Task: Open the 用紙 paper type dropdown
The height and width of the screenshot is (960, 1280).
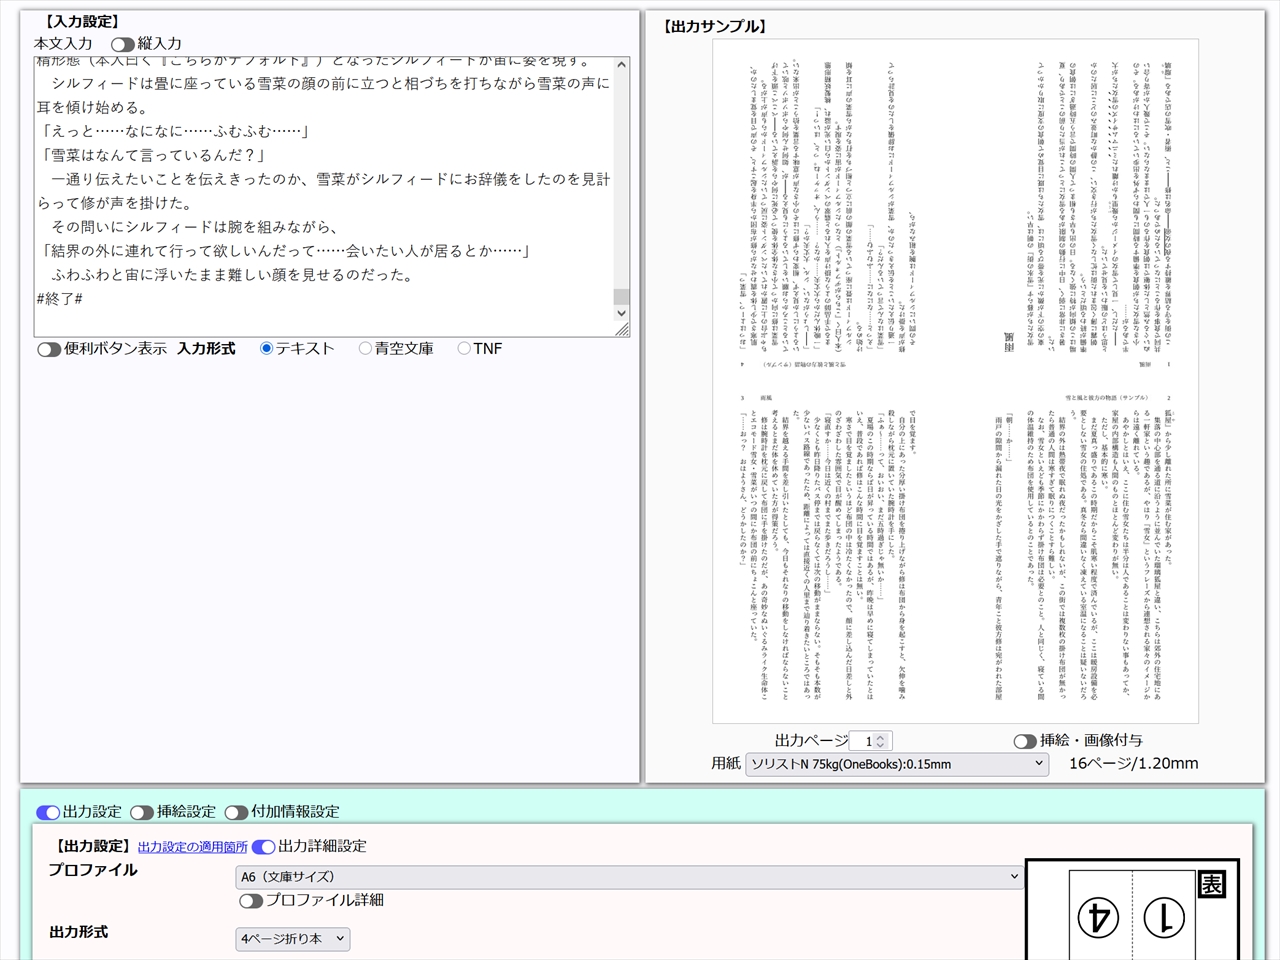Action: coord(896,764)
